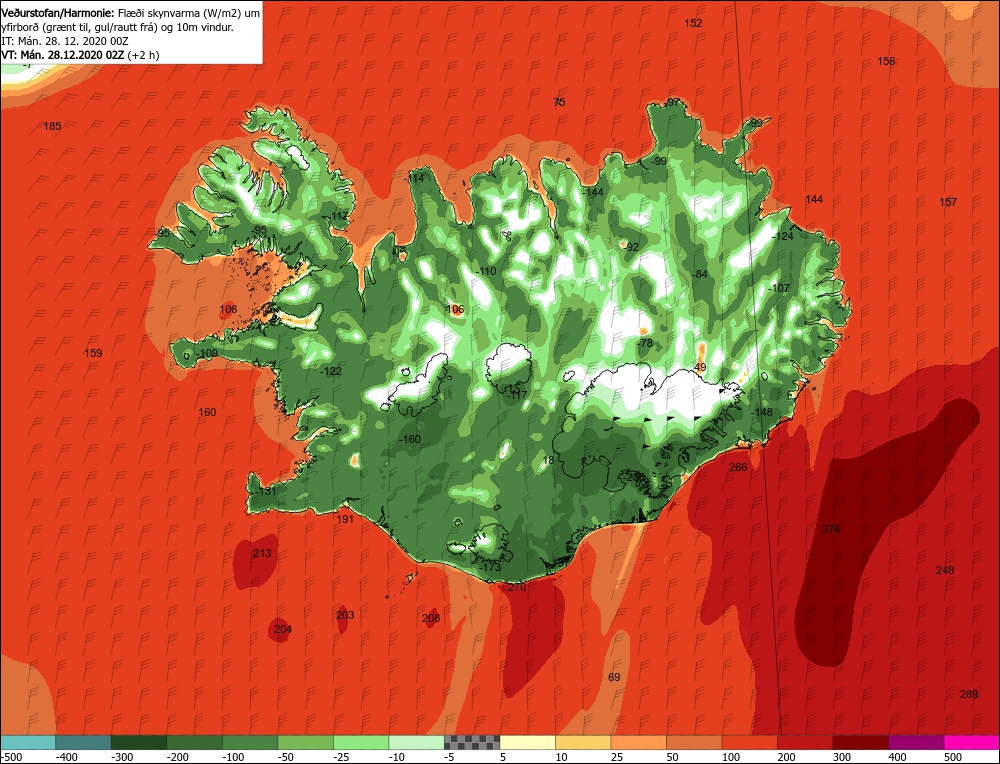Click the -78 value north of the glacier
Image resolution: width=1000 pixels, height=764 pixels.
click(x=645, y=343)
